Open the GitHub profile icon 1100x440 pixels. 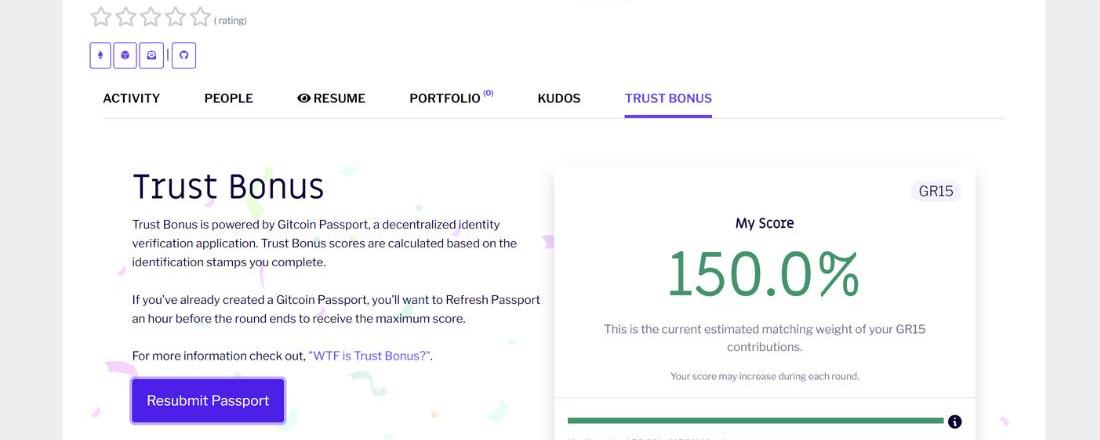point(183,55)
